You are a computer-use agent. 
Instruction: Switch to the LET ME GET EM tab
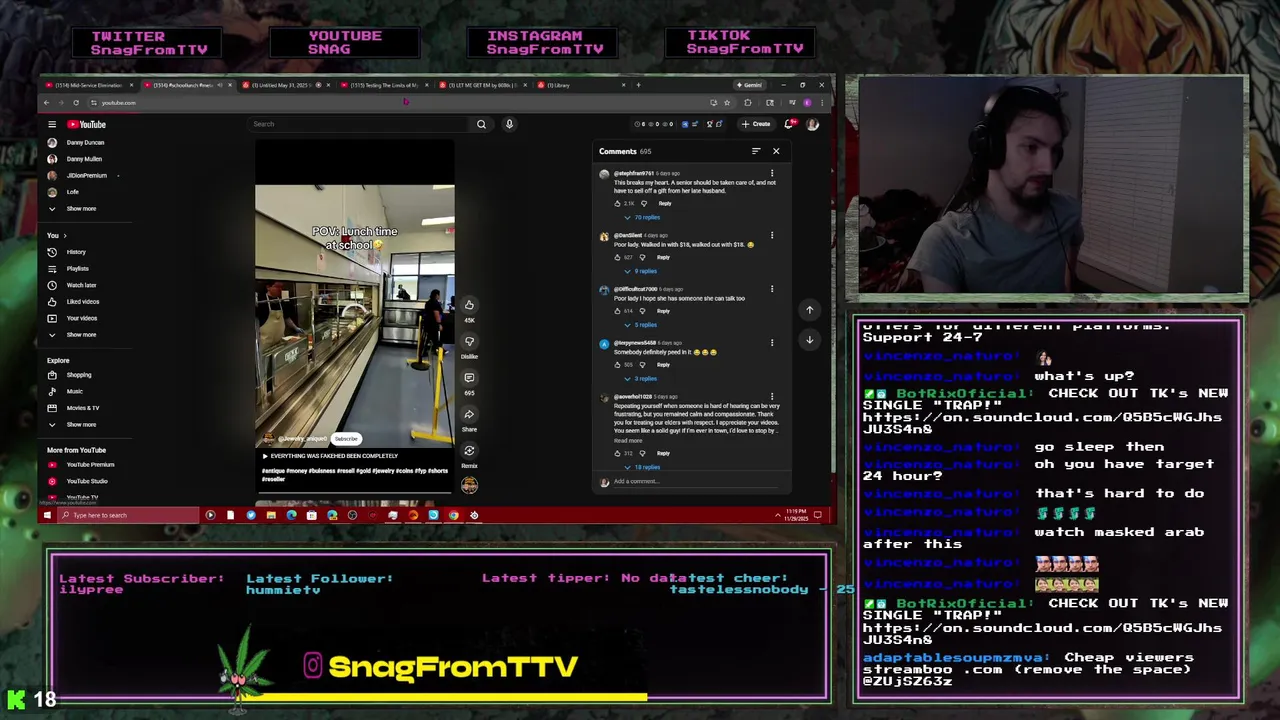[x=483, y=85]
